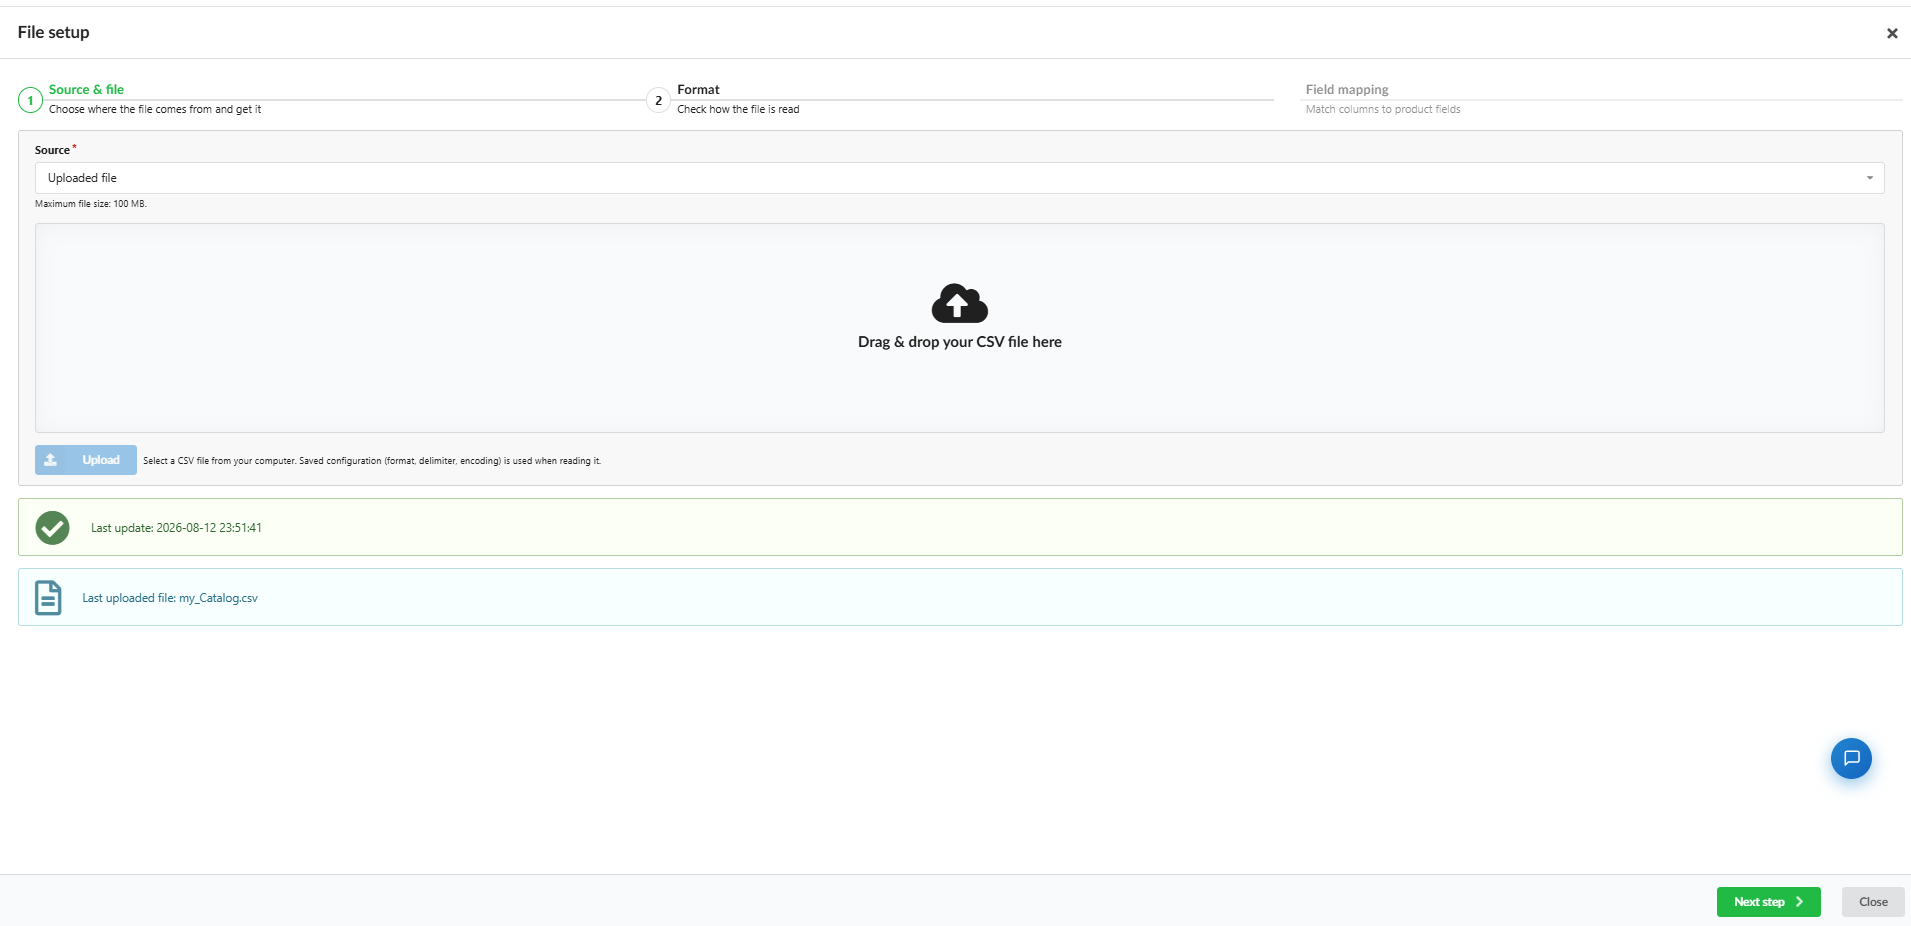This screenshot has width=1911, height=926.
Task: Click the grey Close button
Action: (1873, 902)
